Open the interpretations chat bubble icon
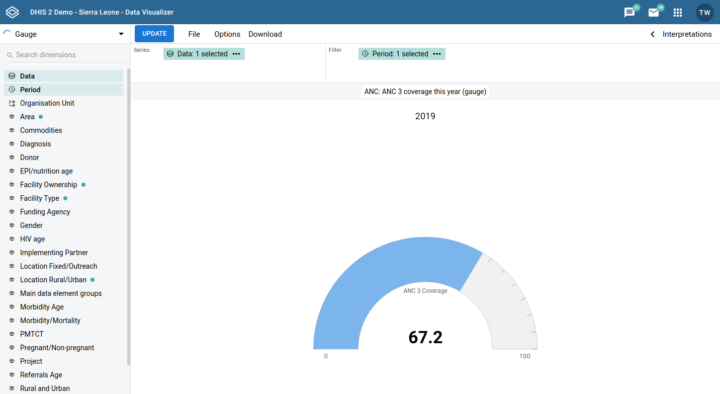 pyautogui.click(x=630, y=12)
